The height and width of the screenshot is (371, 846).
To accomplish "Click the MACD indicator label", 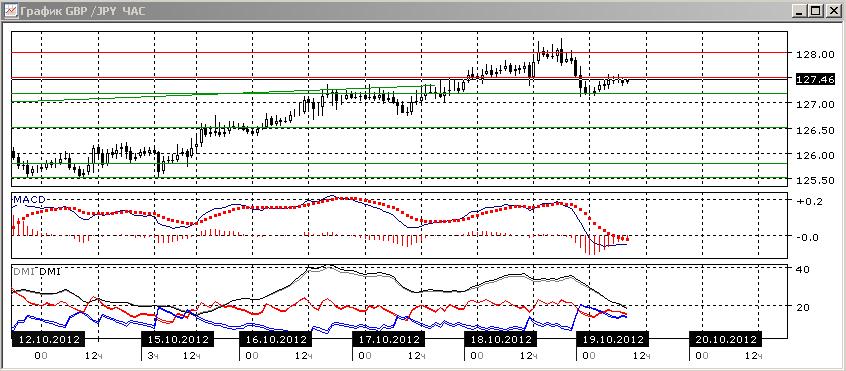I will click(29, 200).
